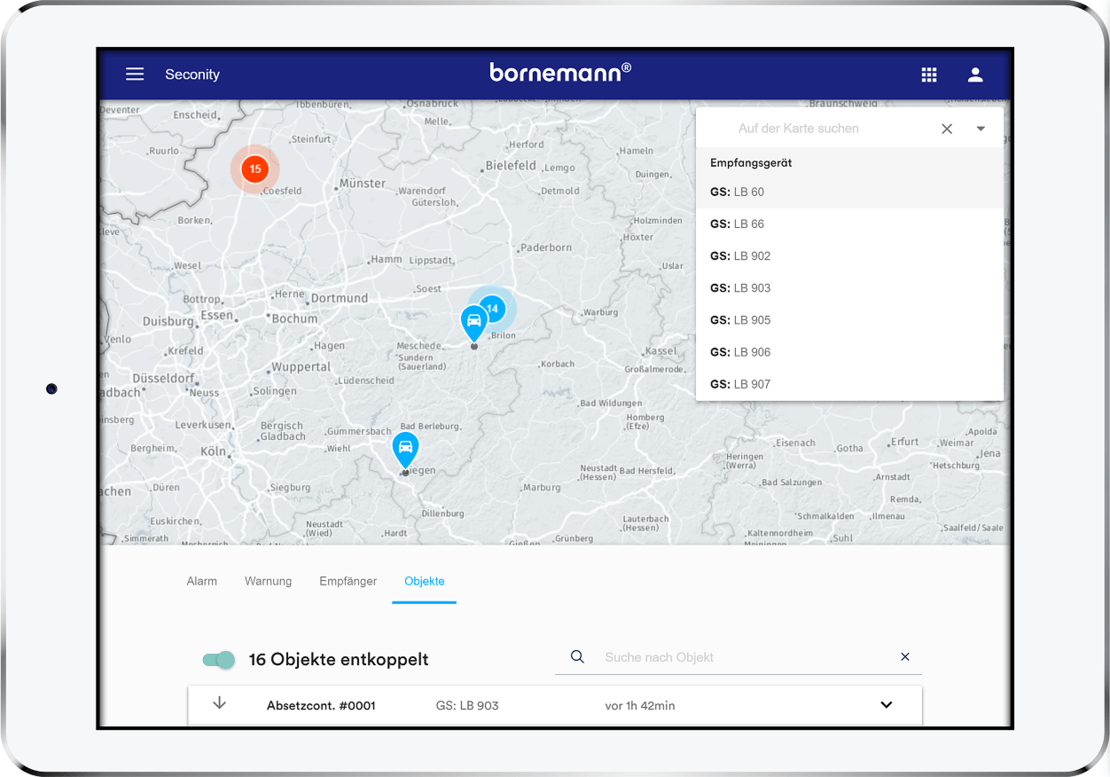
Task: Open the hamburger navigation menu
Action: coord(135,74)
